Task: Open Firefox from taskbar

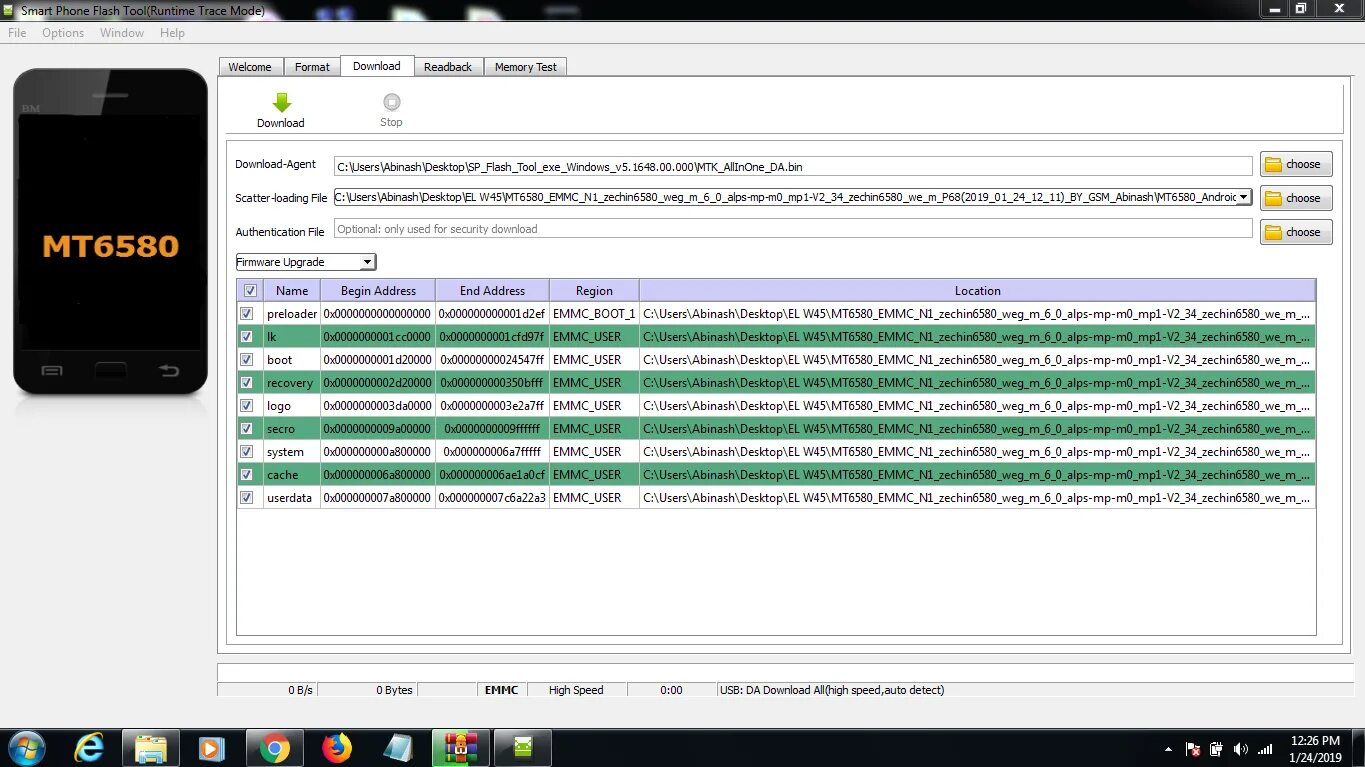Action: [338, 748]
